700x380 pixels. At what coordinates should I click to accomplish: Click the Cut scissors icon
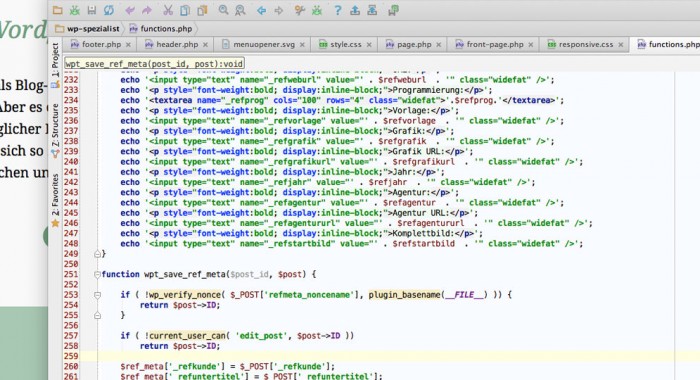click(168, 10)
